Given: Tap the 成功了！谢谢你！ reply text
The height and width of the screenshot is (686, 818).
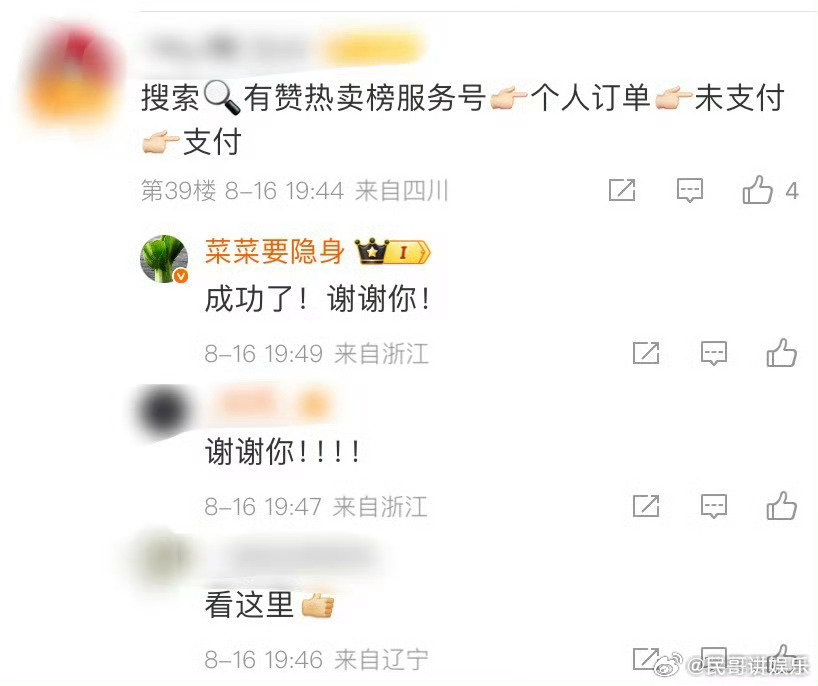Looking at the screenshot, I should (x=319, y=300).
